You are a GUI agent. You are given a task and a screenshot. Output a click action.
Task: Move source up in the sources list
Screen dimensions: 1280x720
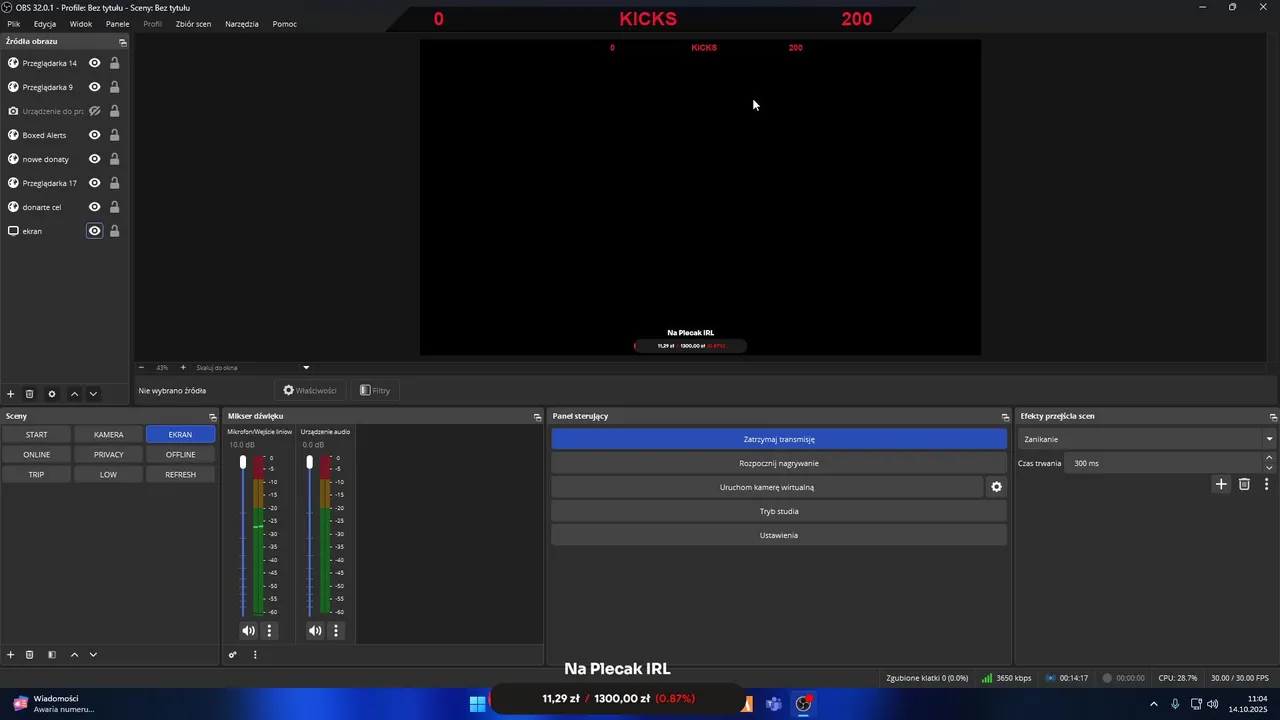click(x=74, y=394)
